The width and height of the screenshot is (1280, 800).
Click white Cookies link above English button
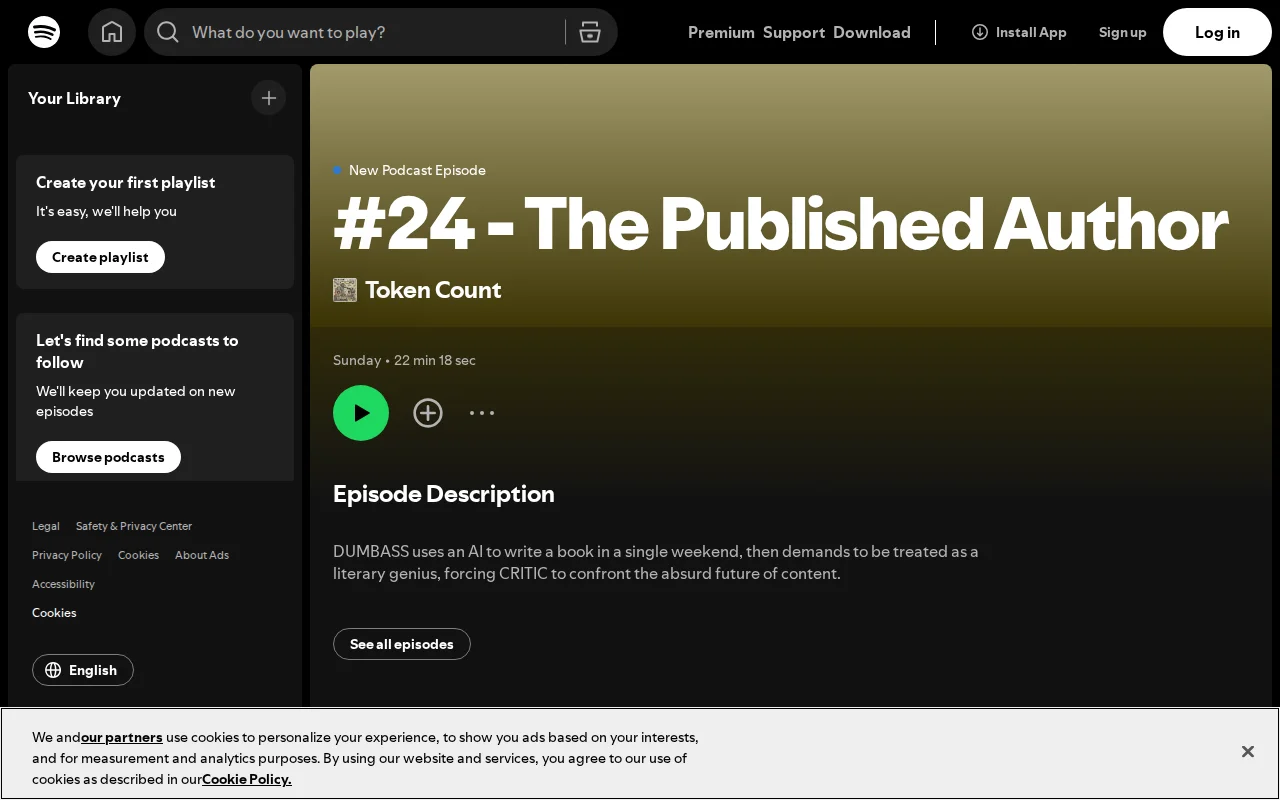click(54, 613)
